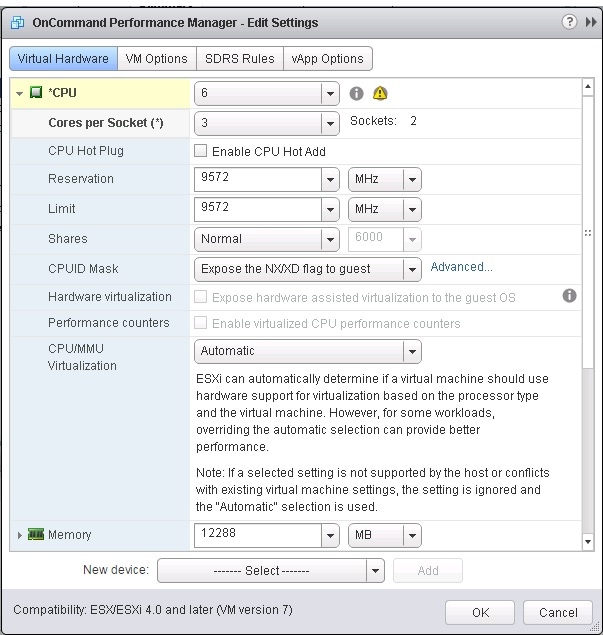Click the scrollbar down arrow

click(588, 542)
